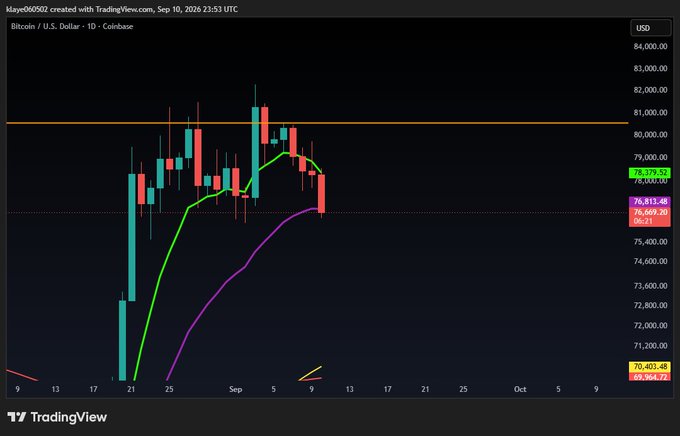Image resolution: width=680 pixels, height=436 pixels.
Task: Click the 72,000.00 price axis label
Action: coord(650,326)
